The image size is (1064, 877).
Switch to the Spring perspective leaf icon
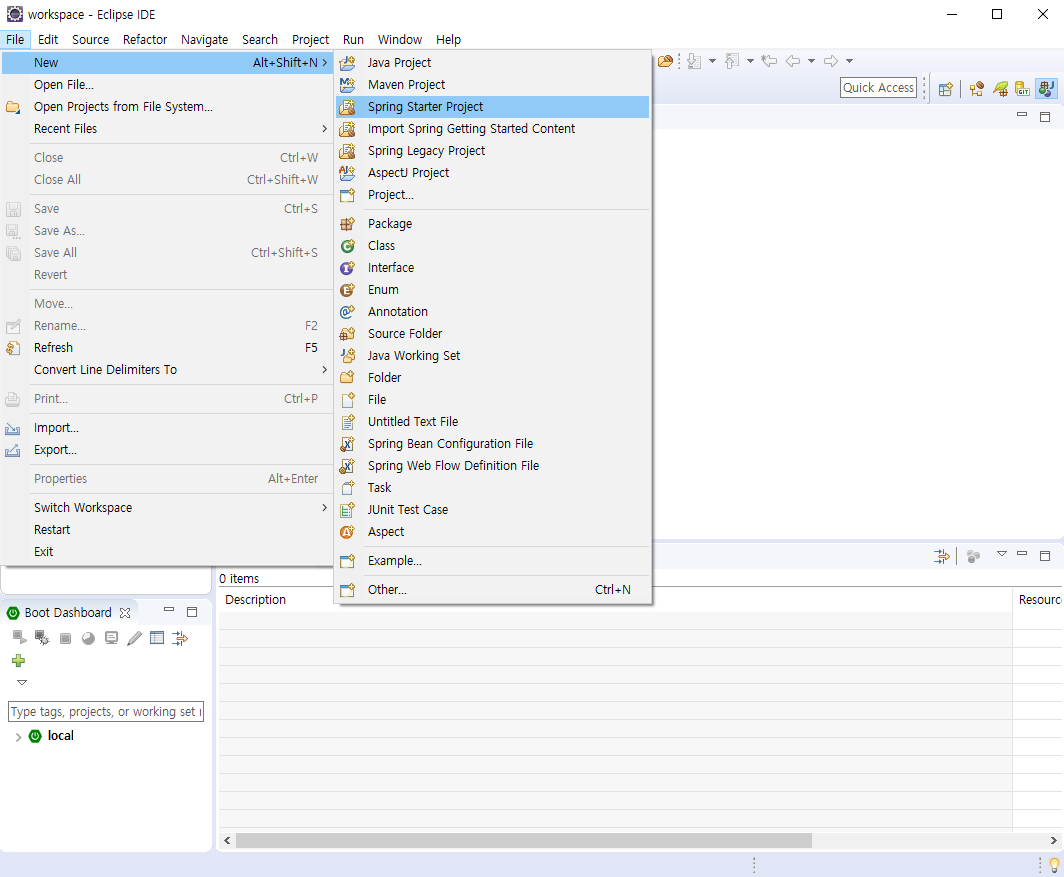(1000, 88)
